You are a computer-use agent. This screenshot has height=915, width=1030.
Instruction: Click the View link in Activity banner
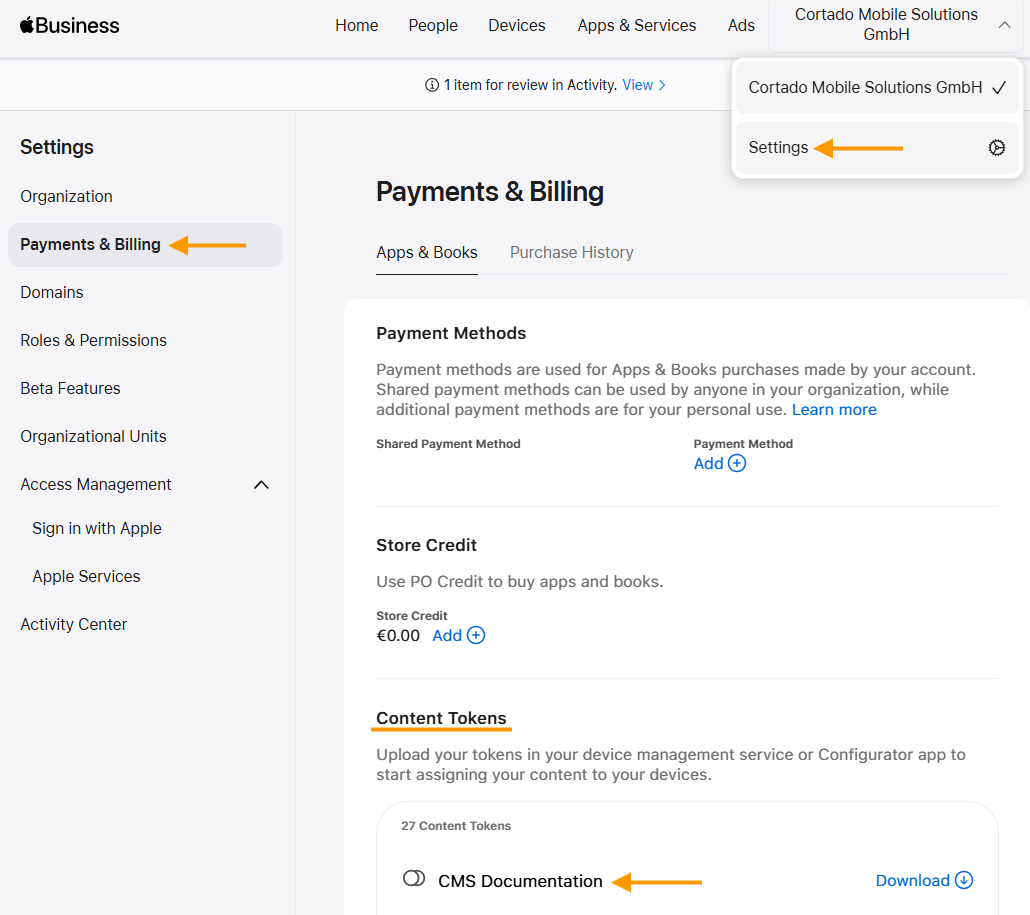pyautogui.click(x=638, y=85)
